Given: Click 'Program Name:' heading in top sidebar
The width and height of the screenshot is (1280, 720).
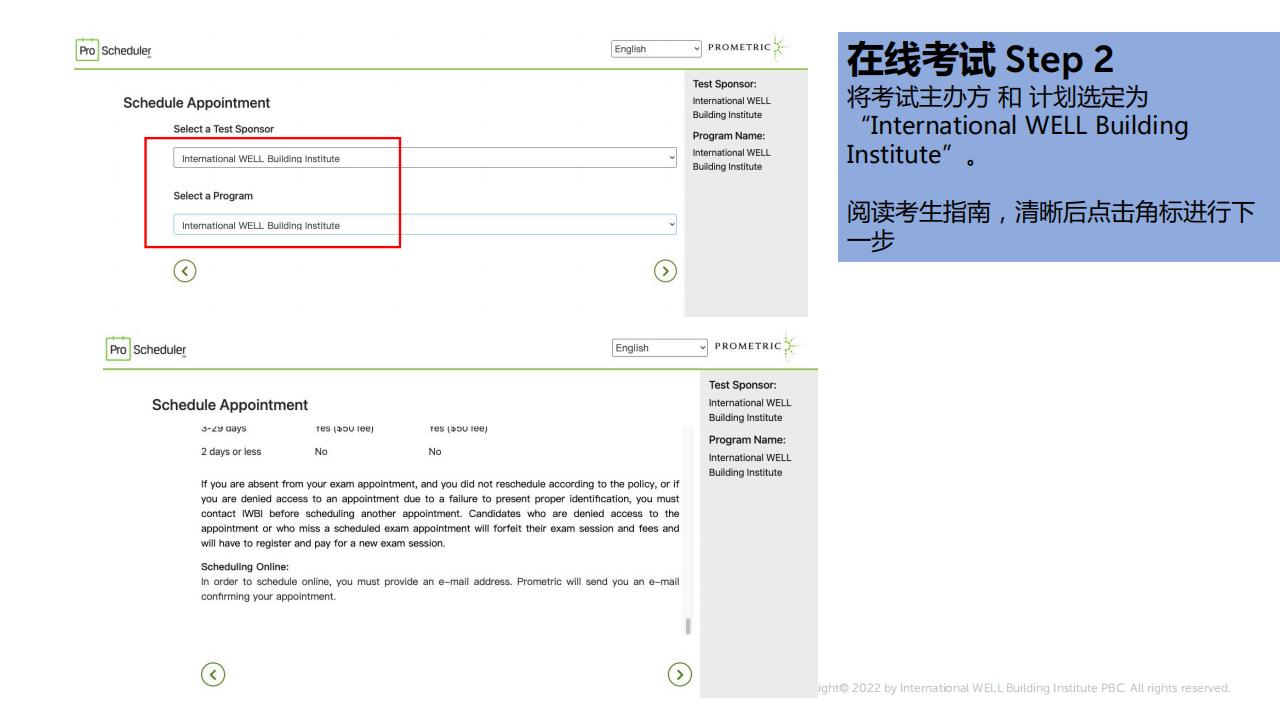Looking at the screenshot, I should pos(728,136).
